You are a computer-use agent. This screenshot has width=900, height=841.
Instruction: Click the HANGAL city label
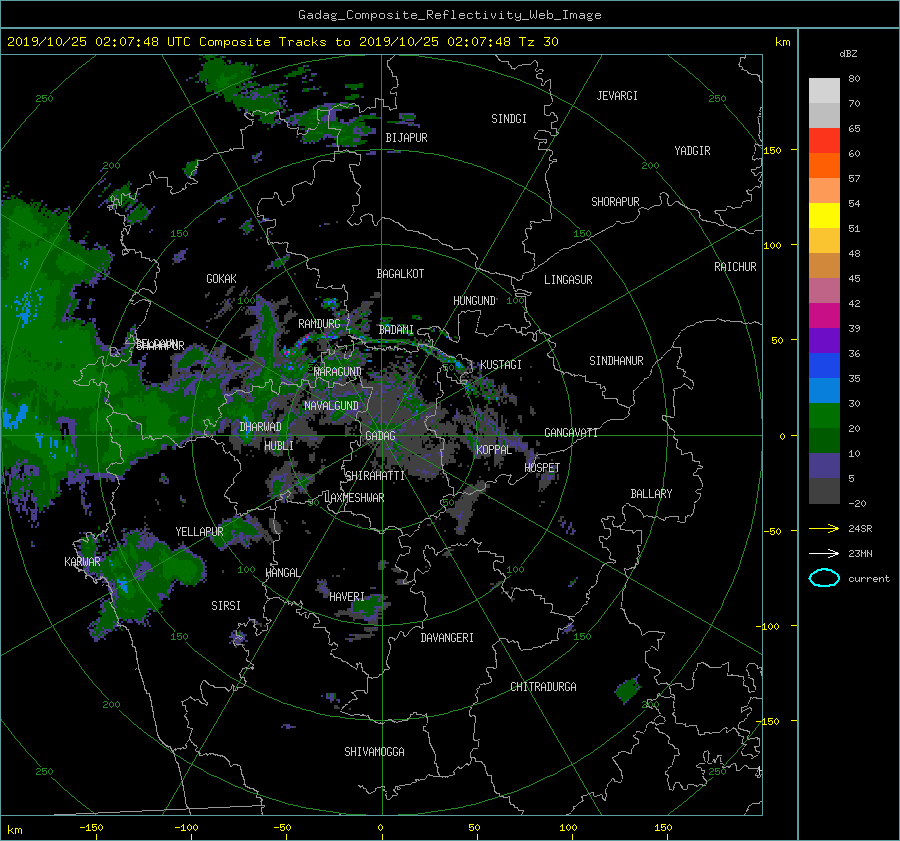click(x=282, y=573)
